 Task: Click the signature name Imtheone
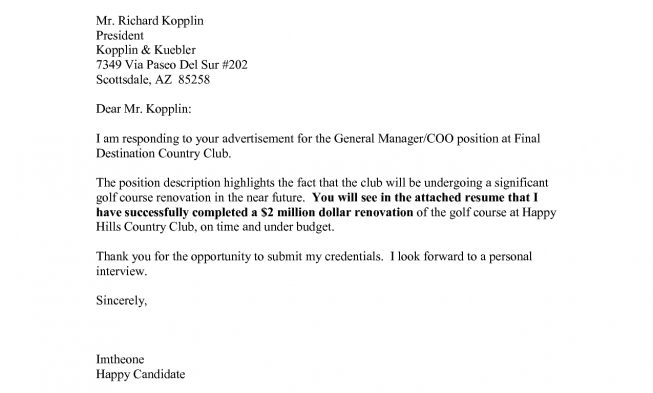(x=120, y=359)
